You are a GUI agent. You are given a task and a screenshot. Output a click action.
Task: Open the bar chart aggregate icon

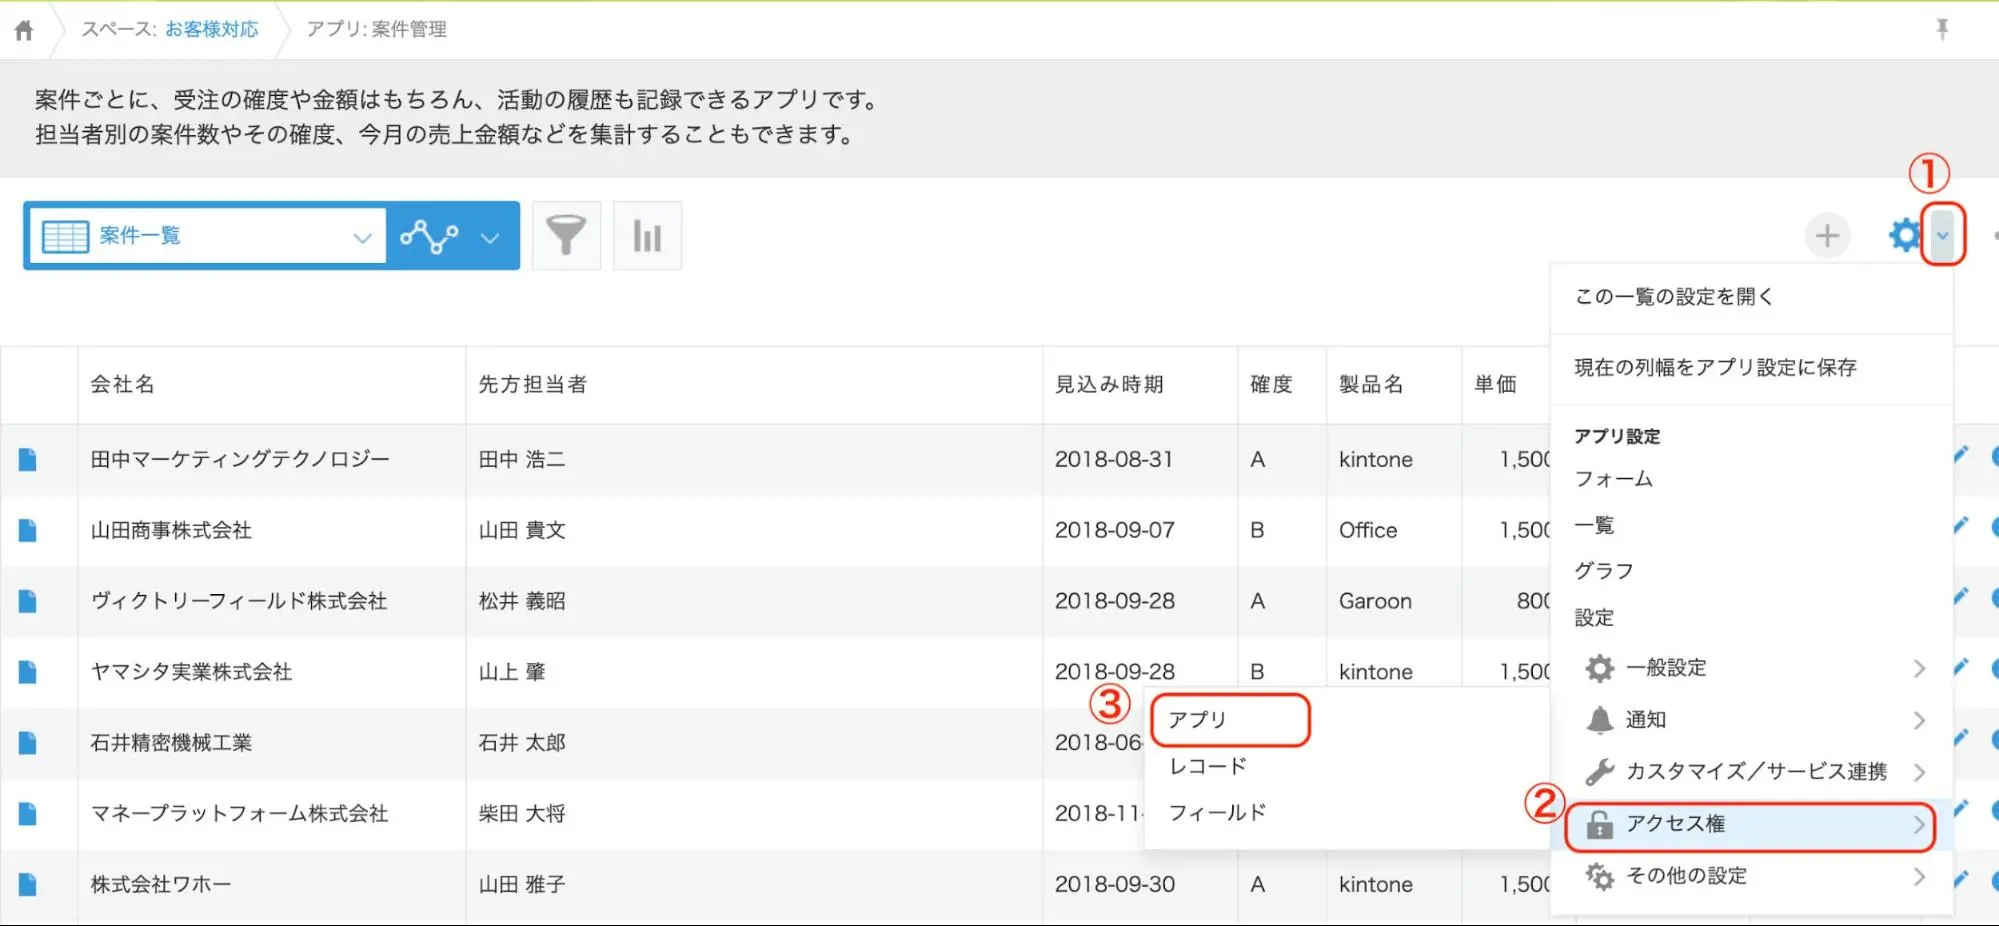(647, 236)
